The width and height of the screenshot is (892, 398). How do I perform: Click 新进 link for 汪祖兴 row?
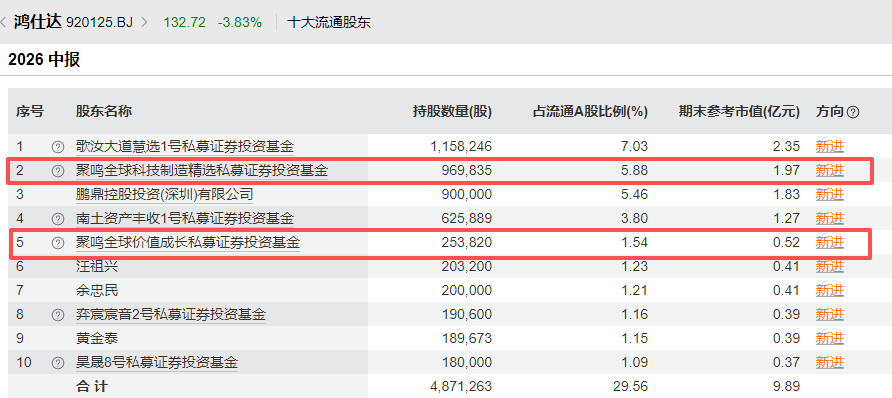click(x=829, y=266)
